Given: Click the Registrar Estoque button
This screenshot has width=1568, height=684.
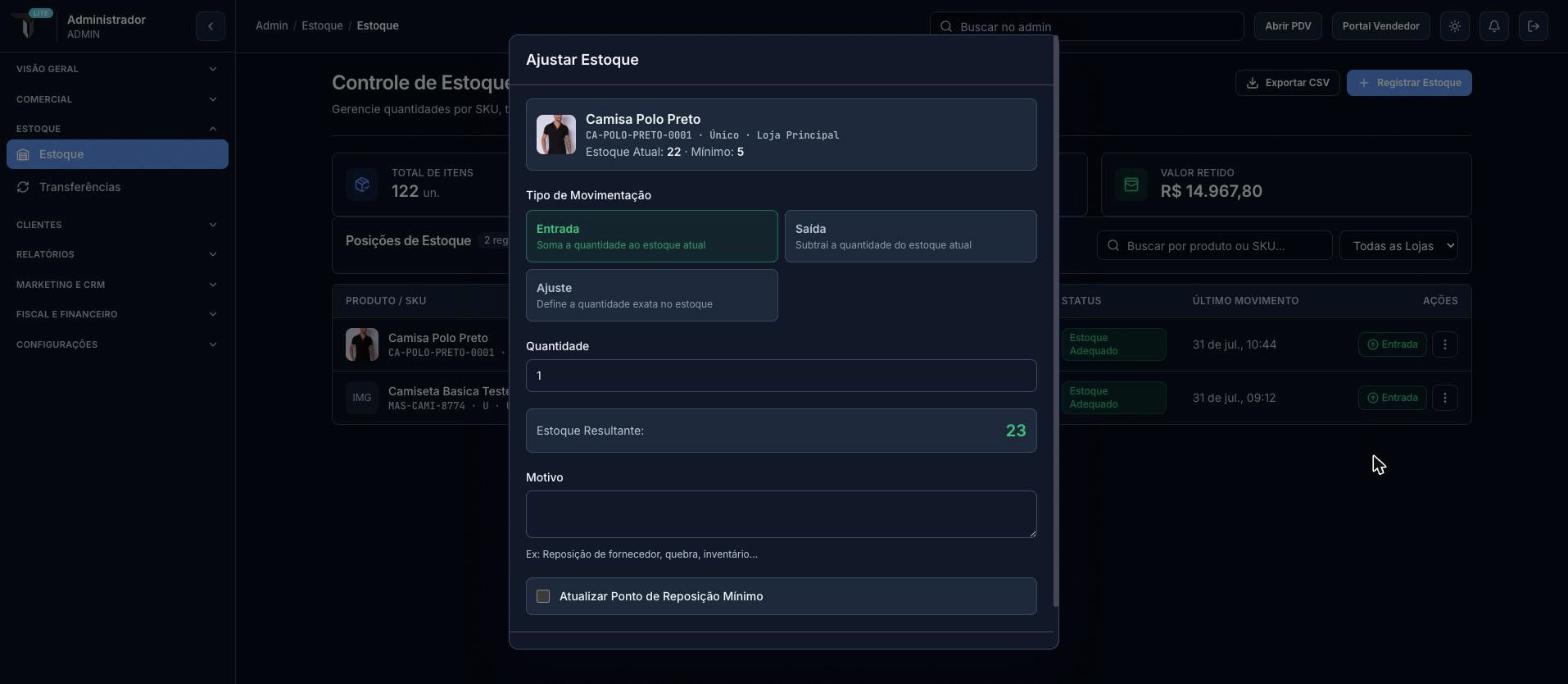Looking at the screenshot, I should coord(1409,83).
